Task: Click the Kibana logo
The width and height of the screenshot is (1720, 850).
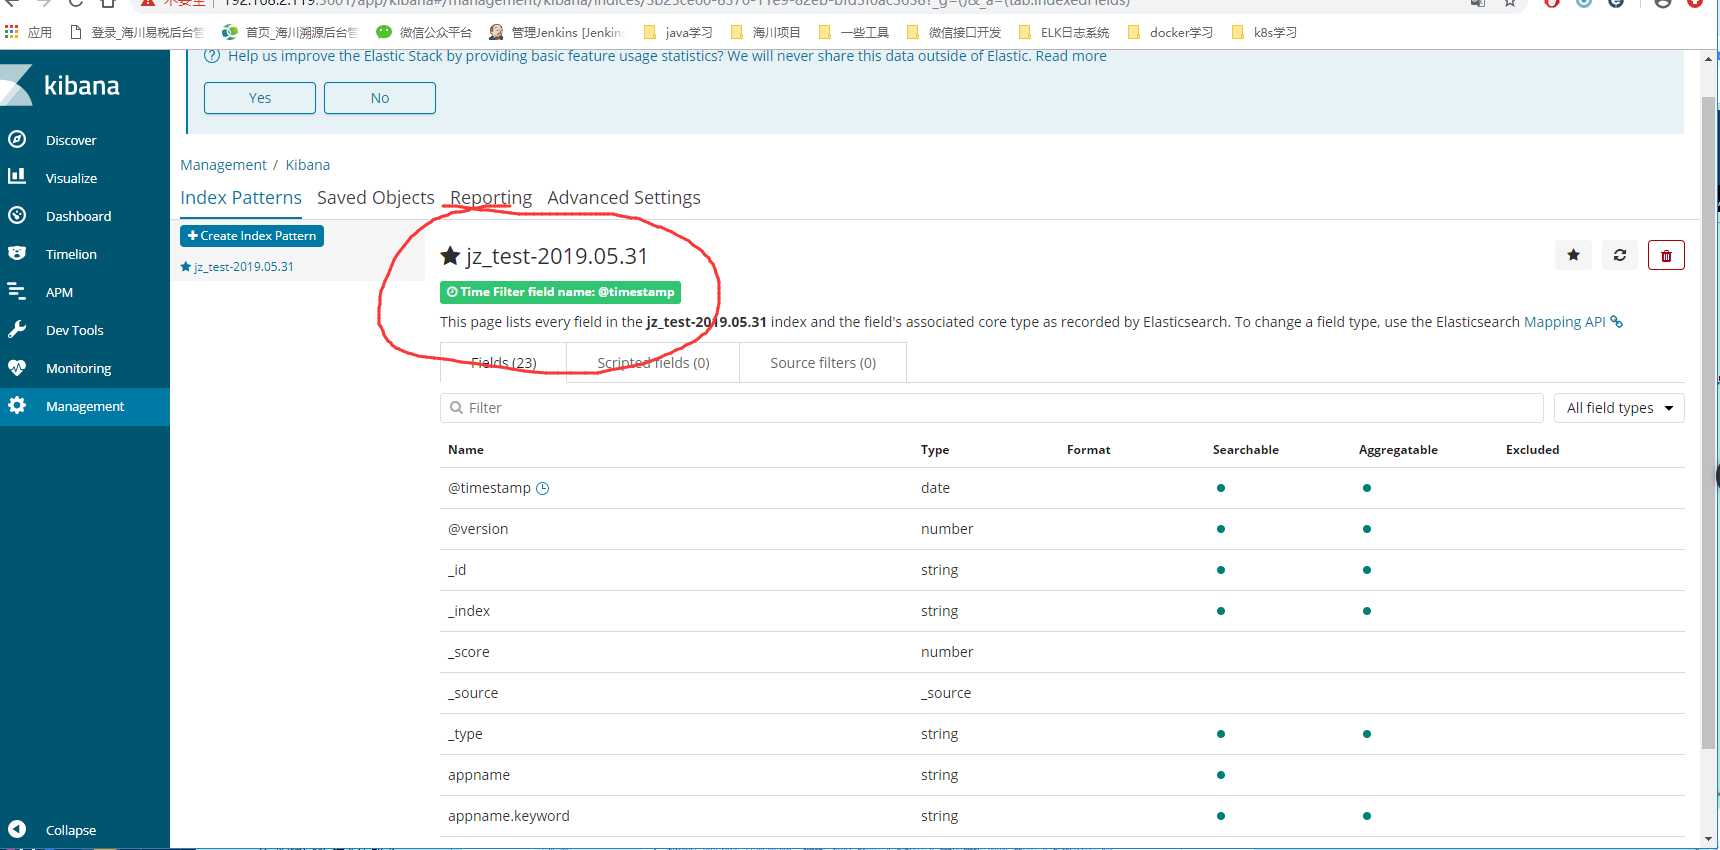Action: coord(62,86)
